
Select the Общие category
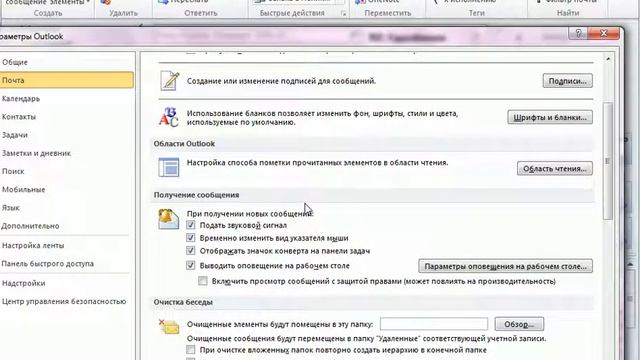[67, 62]
